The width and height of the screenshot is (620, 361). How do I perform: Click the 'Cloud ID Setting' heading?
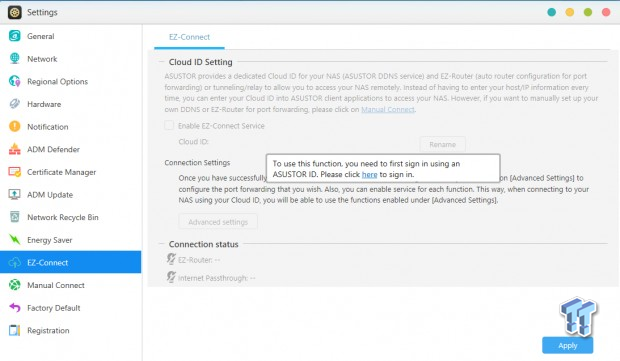(200, 62)
